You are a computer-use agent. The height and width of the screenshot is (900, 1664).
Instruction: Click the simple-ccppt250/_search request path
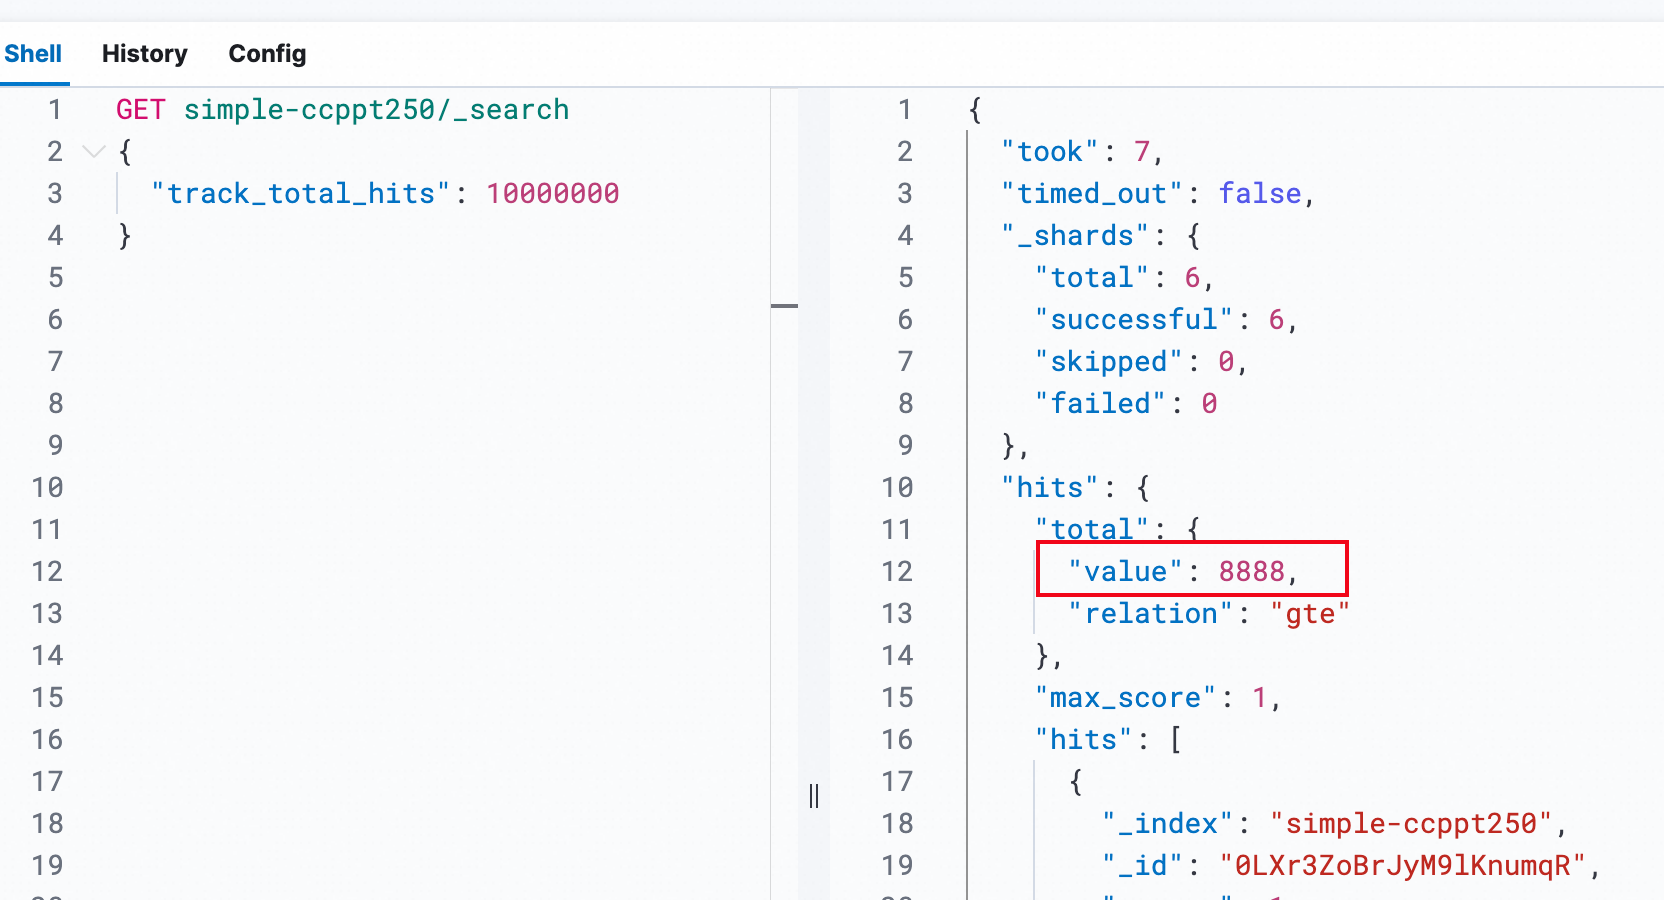[x=376, y=110]
